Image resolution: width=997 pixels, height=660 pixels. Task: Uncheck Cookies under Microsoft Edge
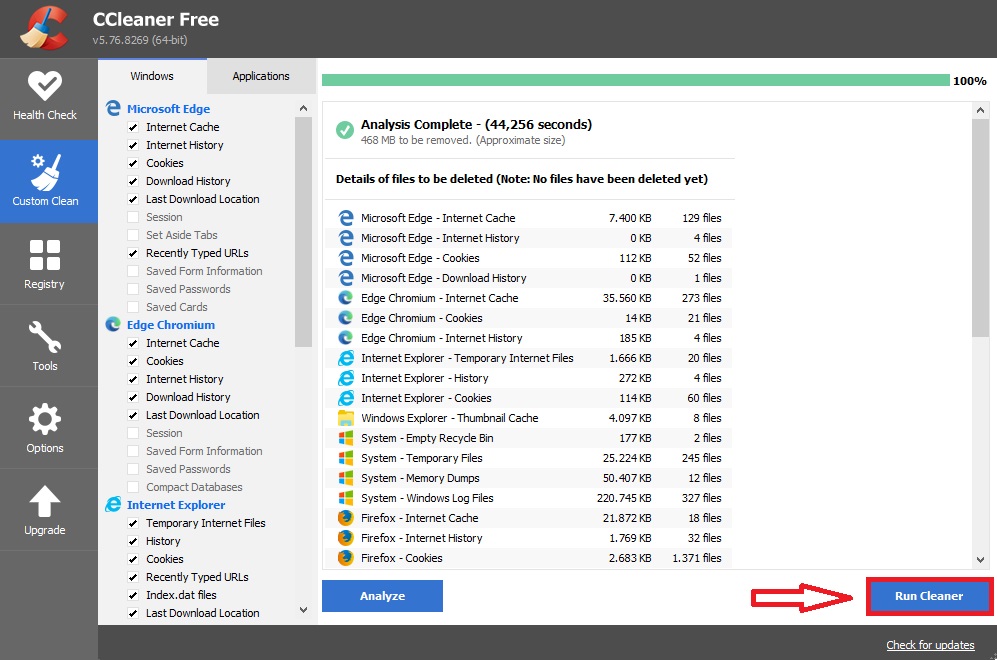point(134,163)
